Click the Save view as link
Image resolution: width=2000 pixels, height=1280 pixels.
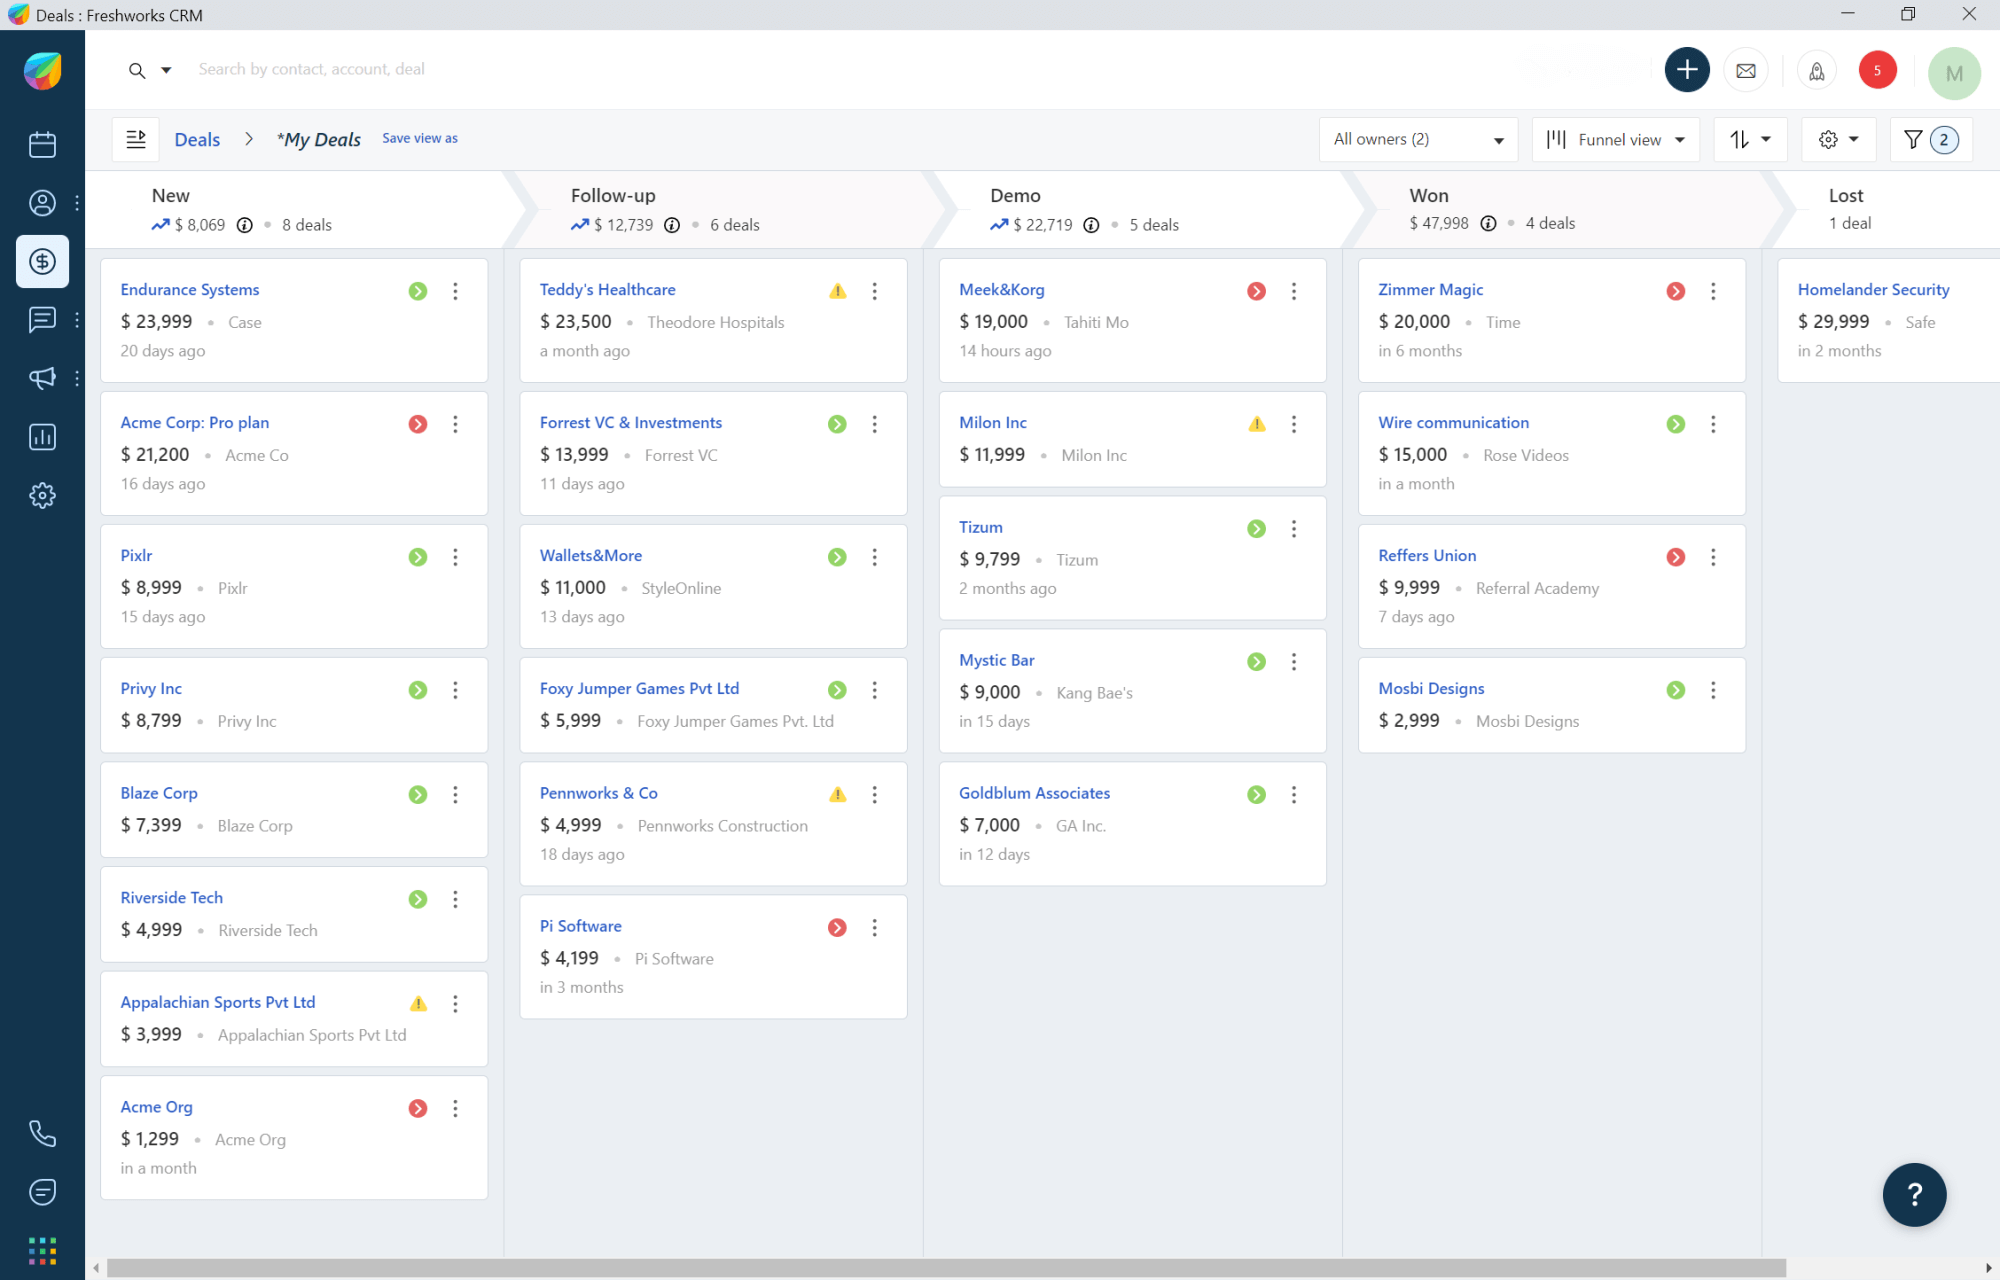click(419, 138)
